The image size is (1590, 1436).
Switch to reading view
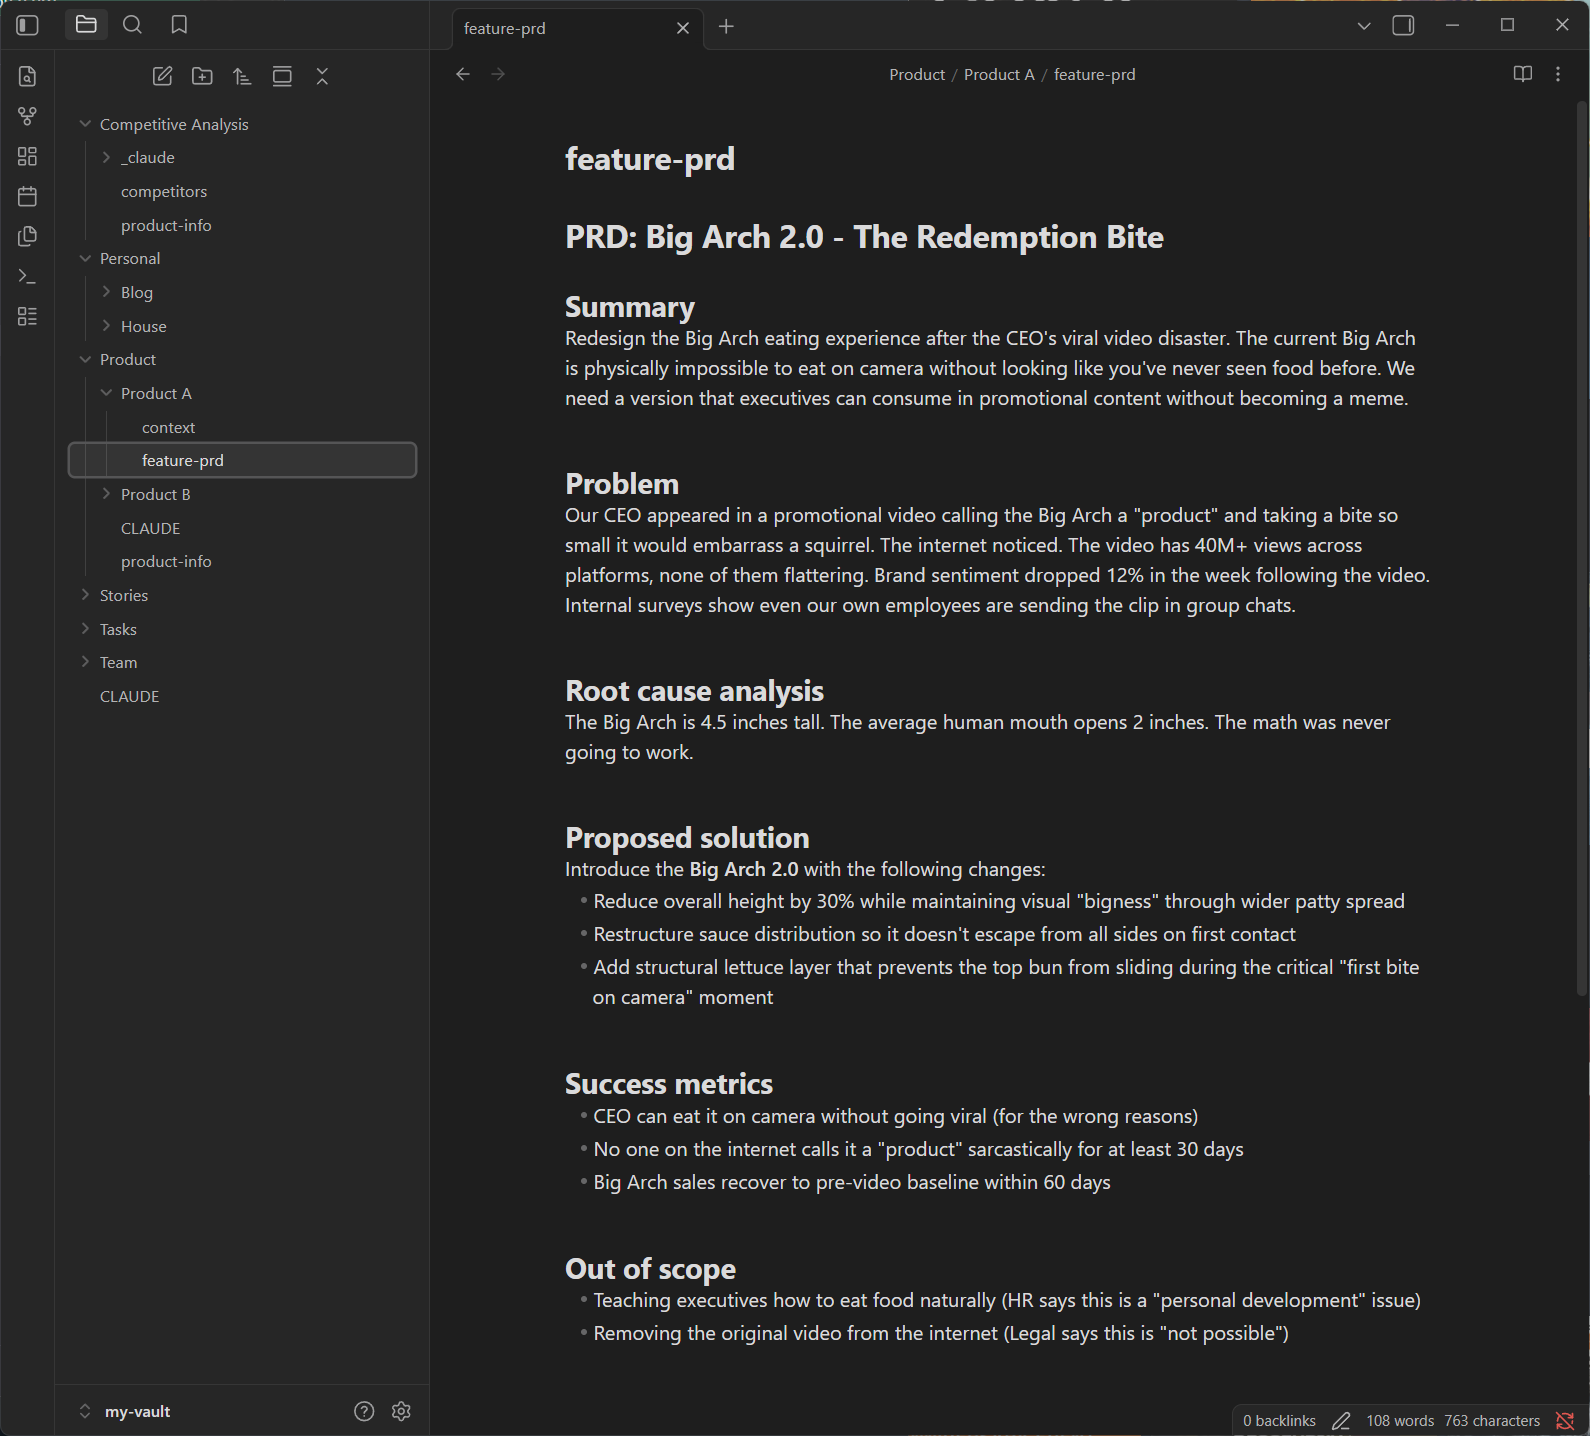pos(1522,74)
